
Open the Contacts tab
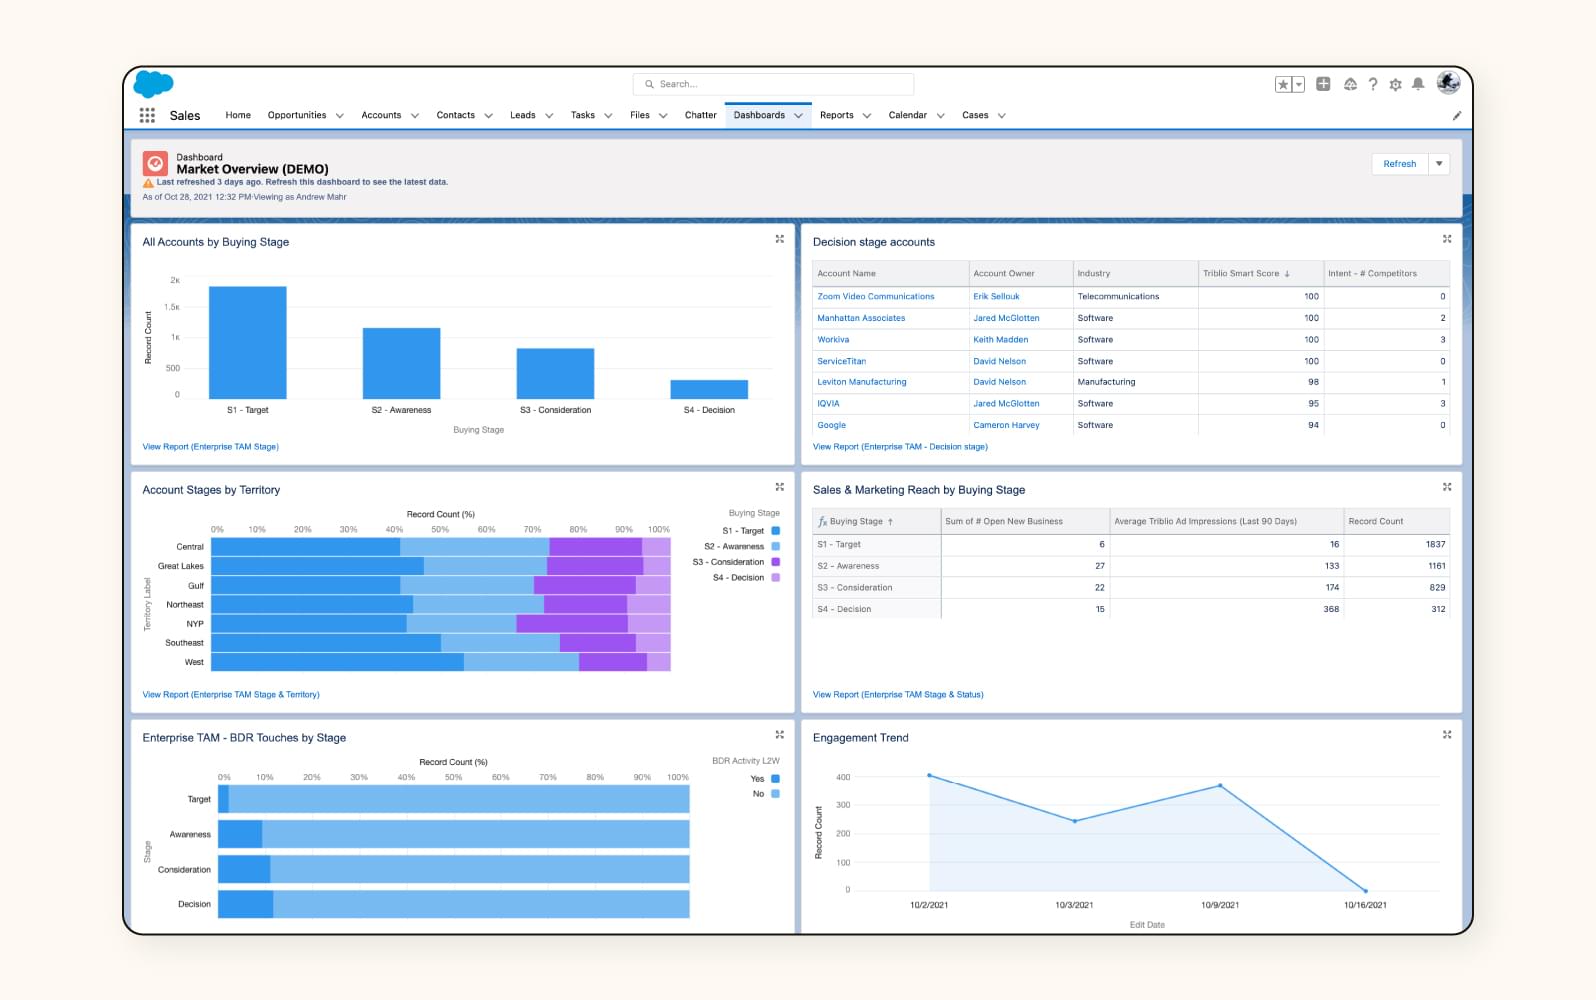pos(455,115)
